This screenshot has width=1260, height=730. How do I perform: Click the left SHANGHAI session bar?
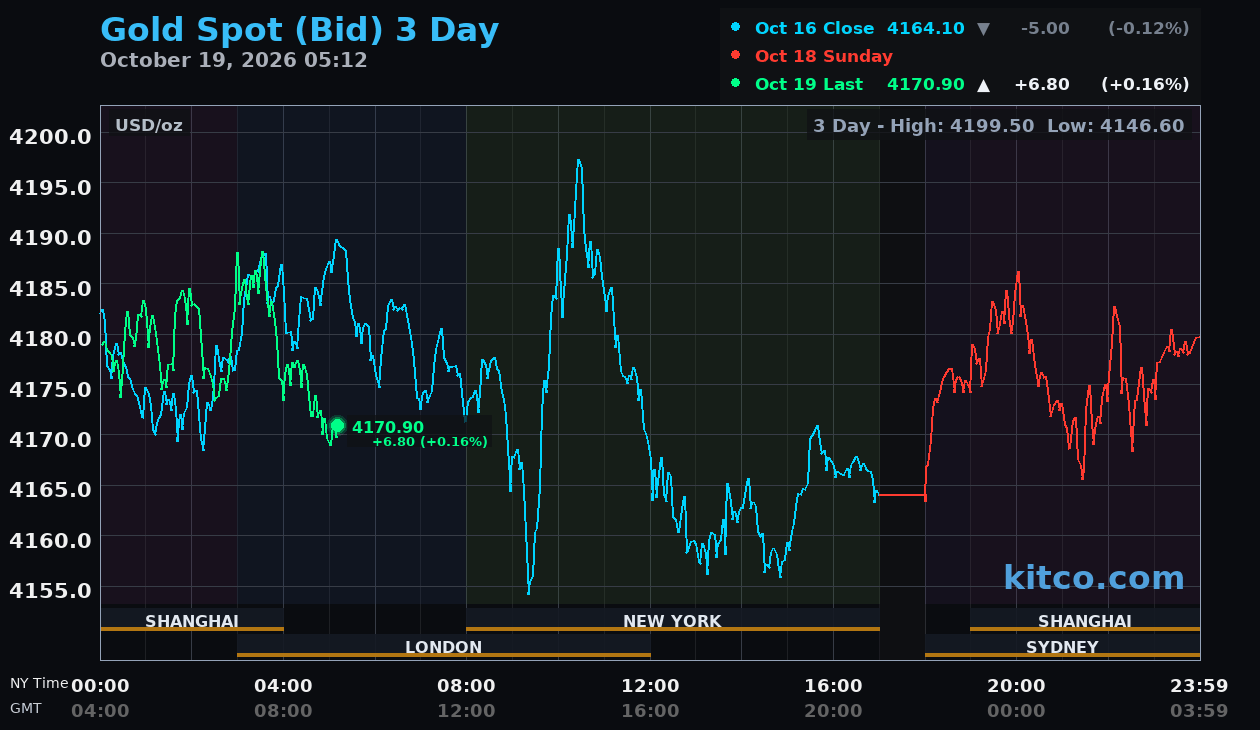click(192, 620)
